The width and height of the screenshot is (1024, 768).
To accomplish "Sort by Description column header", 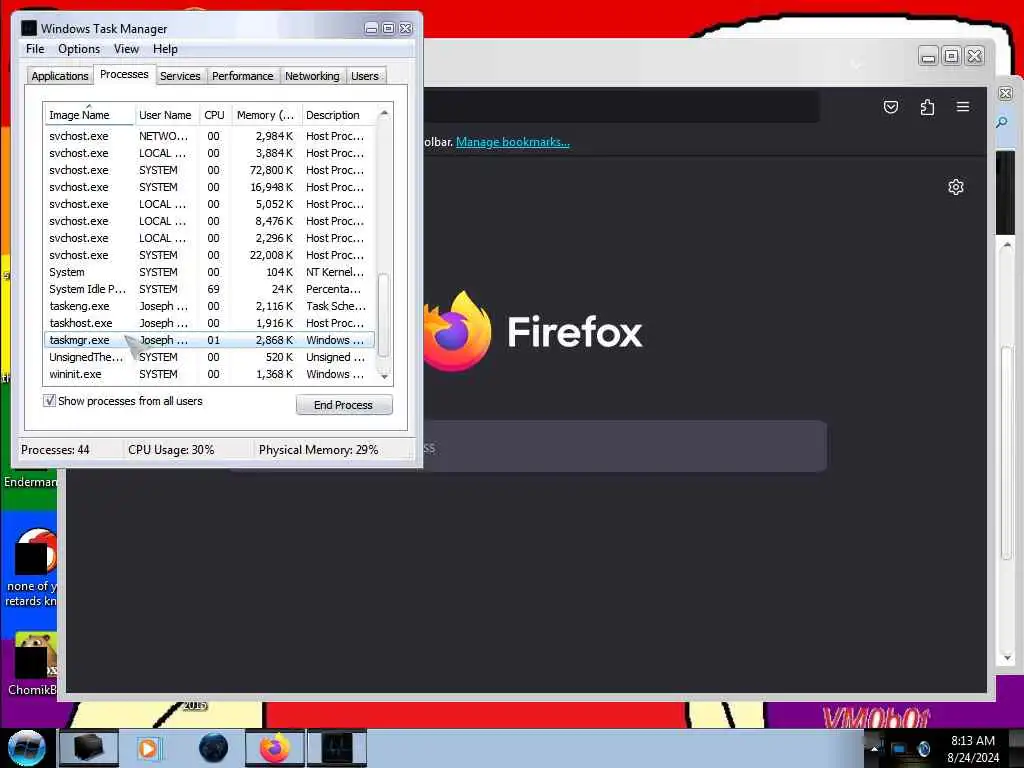I will [338, 115].
